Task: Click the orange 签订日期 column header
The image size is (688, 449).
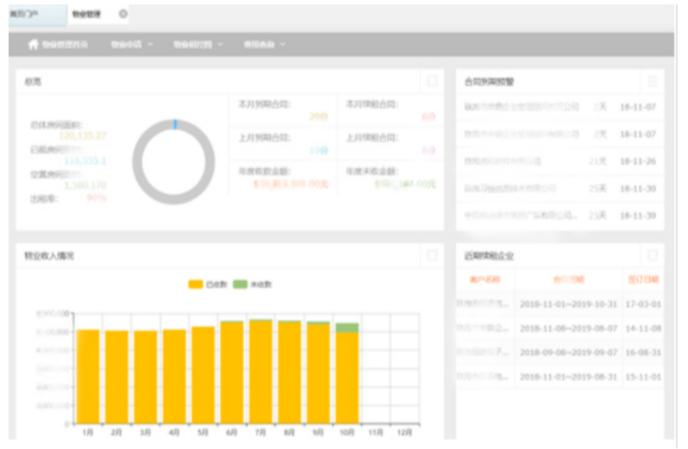Action: tap(643, 279)
